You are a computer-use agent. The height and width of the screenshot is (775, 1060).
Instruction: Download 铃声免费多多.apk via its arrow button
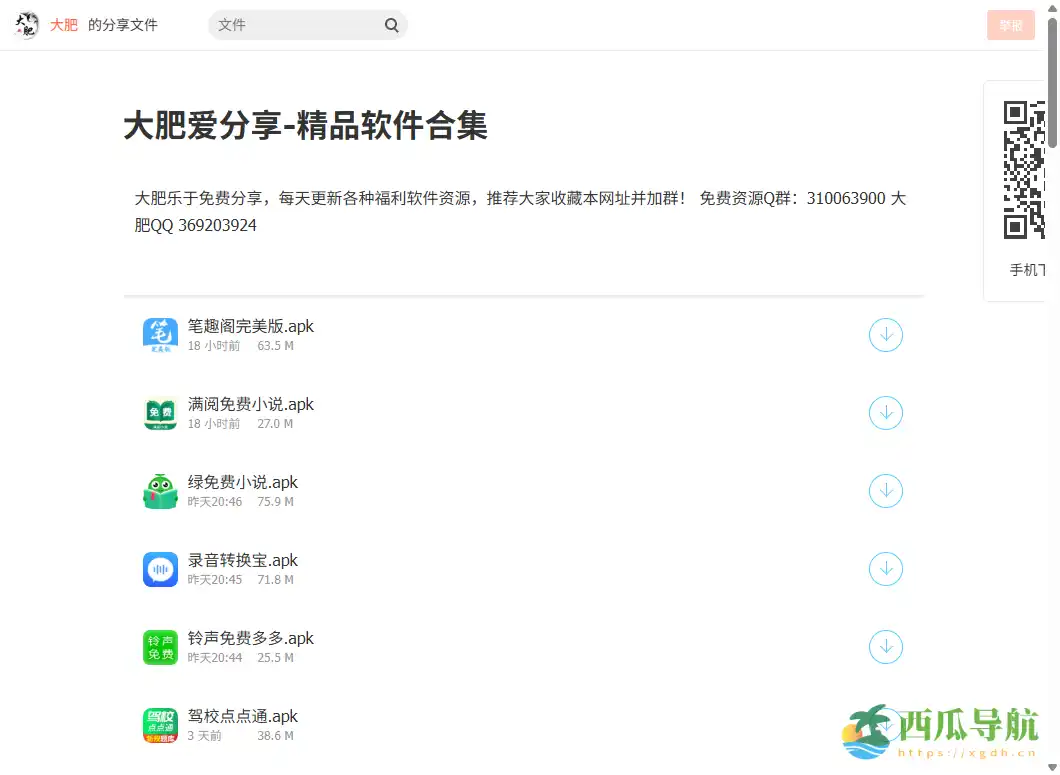tap(886, 647)
